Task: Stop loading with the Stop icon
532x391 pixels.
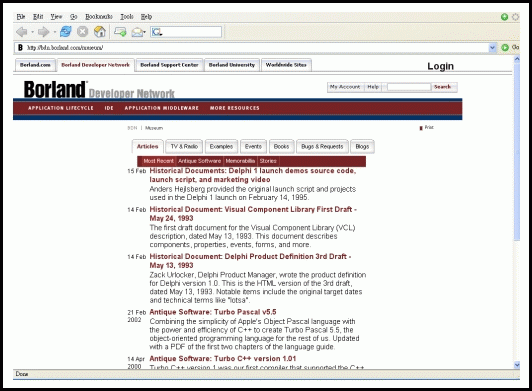Action: tap(82, 32)
